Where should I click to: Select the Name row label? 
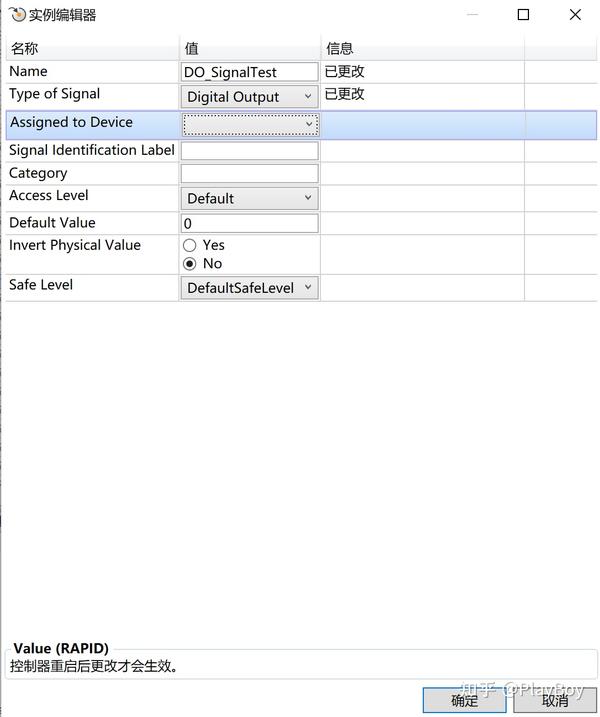pos(28,71)
